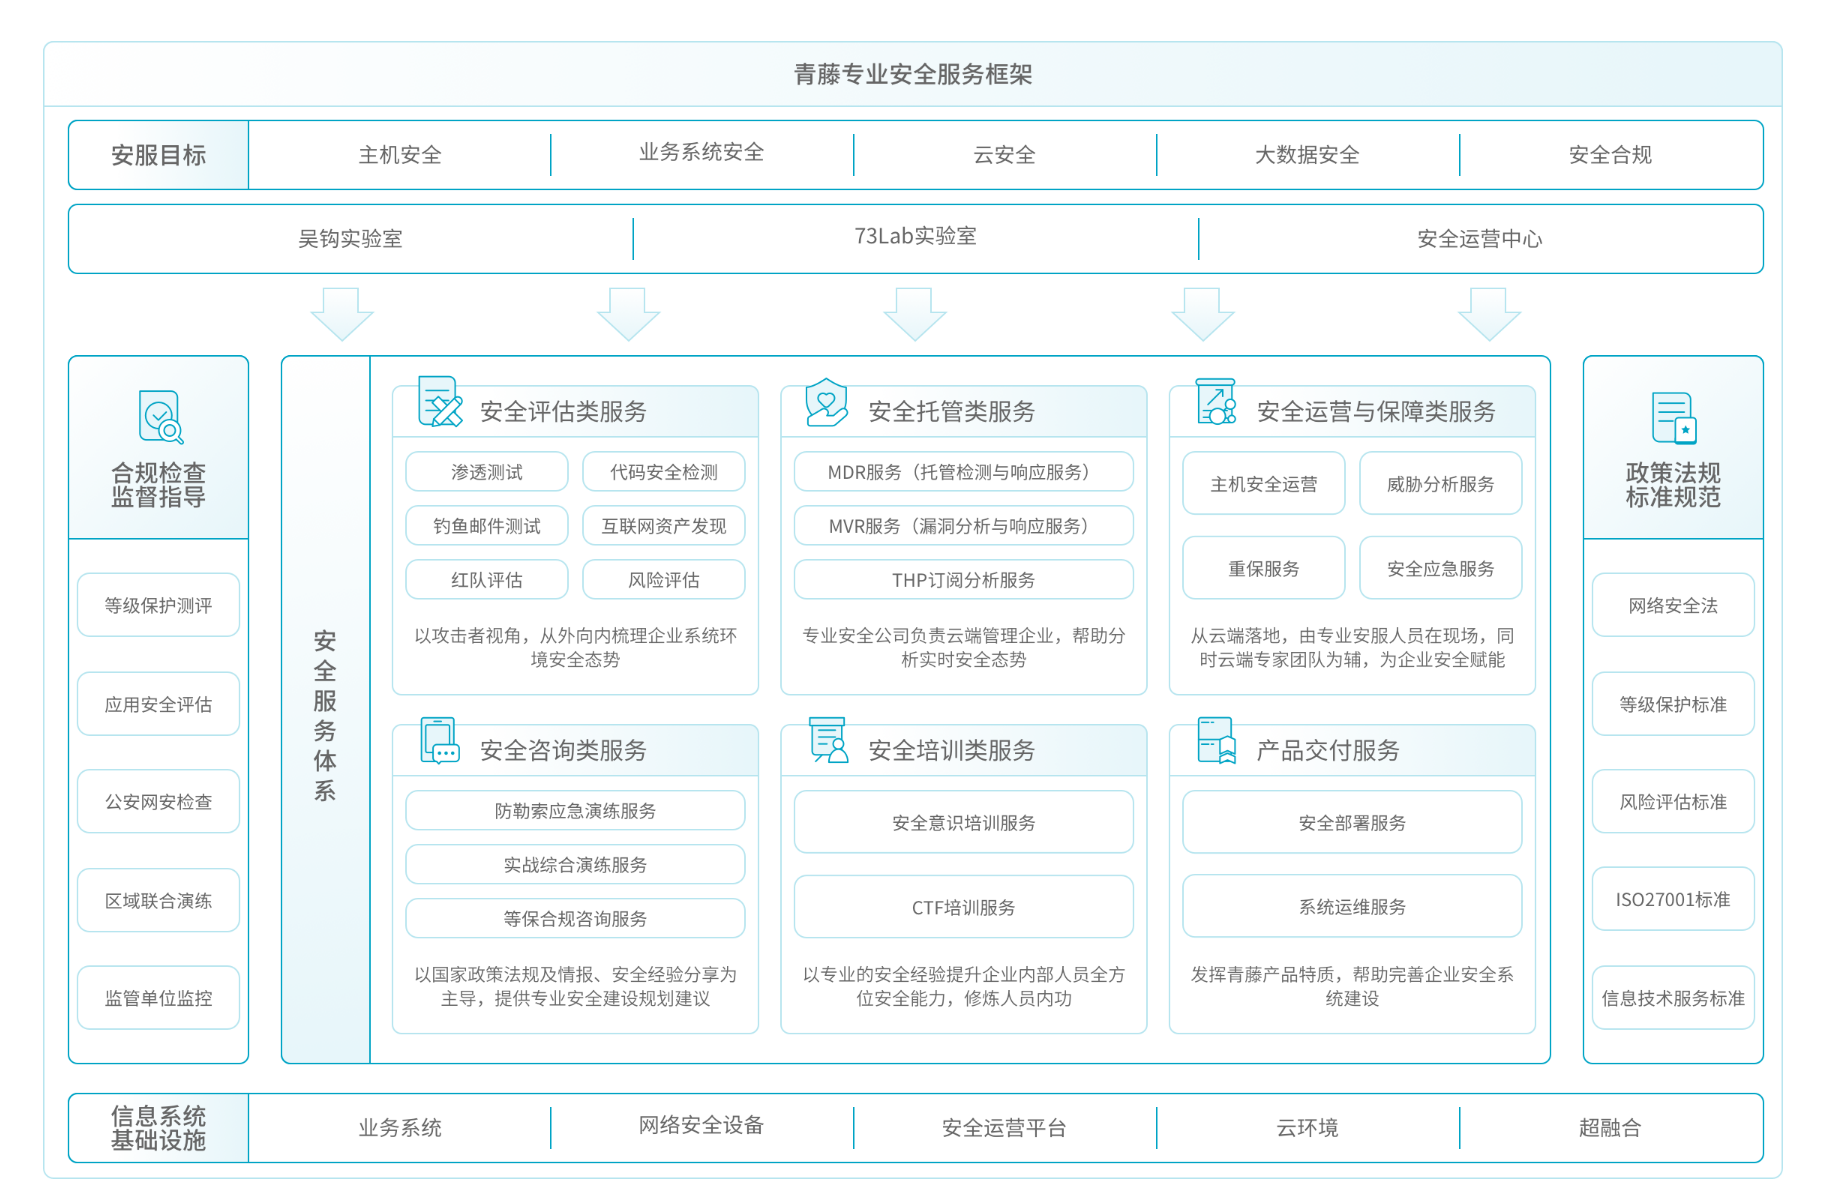
Task: Click 超融合 in infrastructure row
Action: pos(1611,1128)
